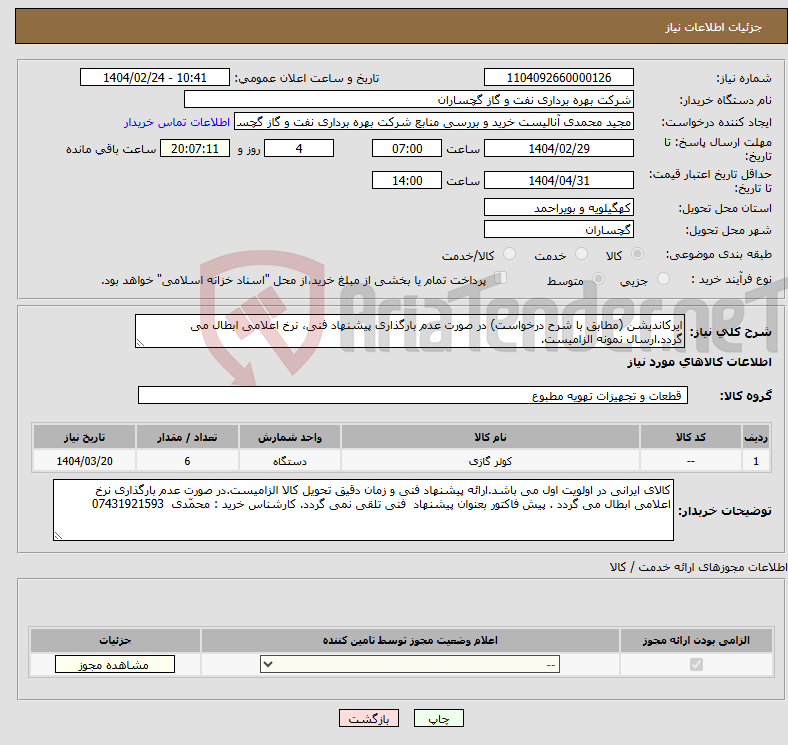Select the متوسط purchase type radio
Image resolution: width=788 pixels, height=745 pixels.
click(x=598, y=278)
